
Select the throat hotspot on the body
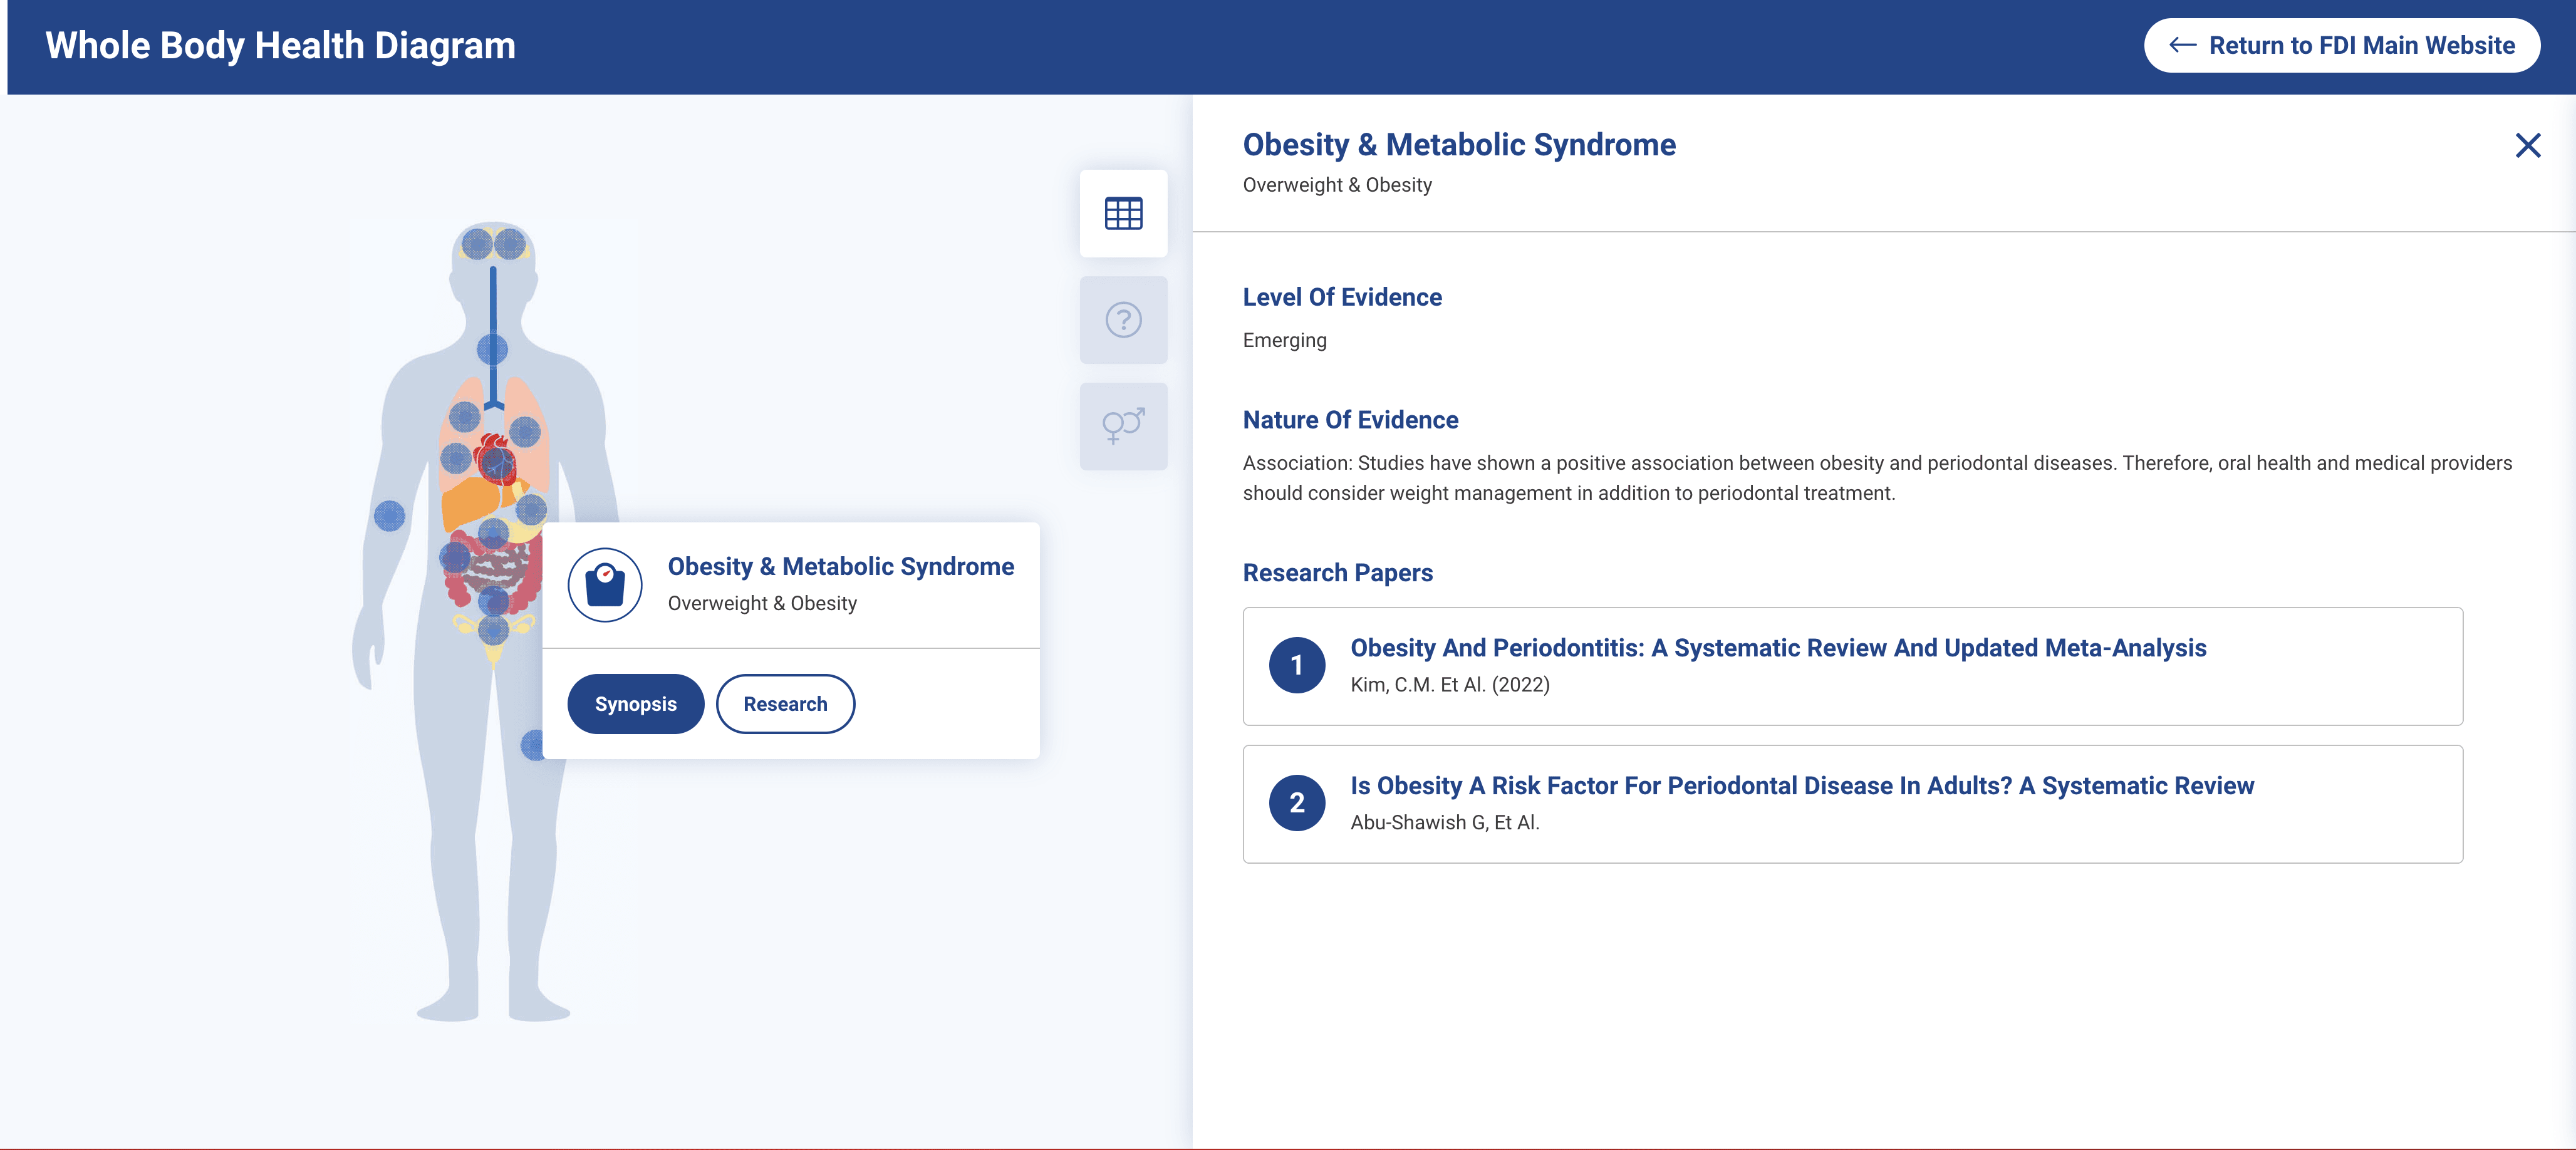tap(492, 349)
